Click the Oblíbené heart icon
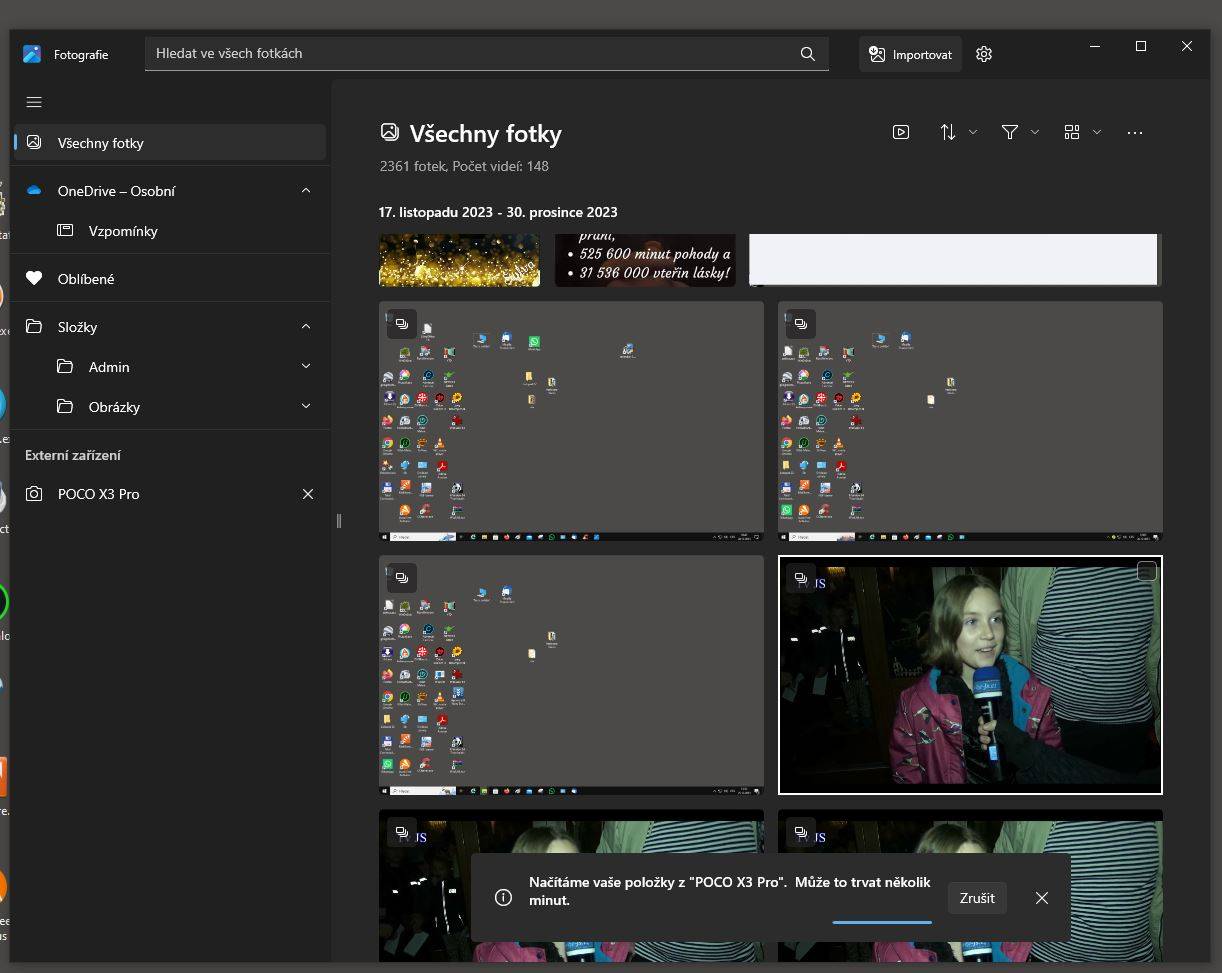 tap(34, 278)
